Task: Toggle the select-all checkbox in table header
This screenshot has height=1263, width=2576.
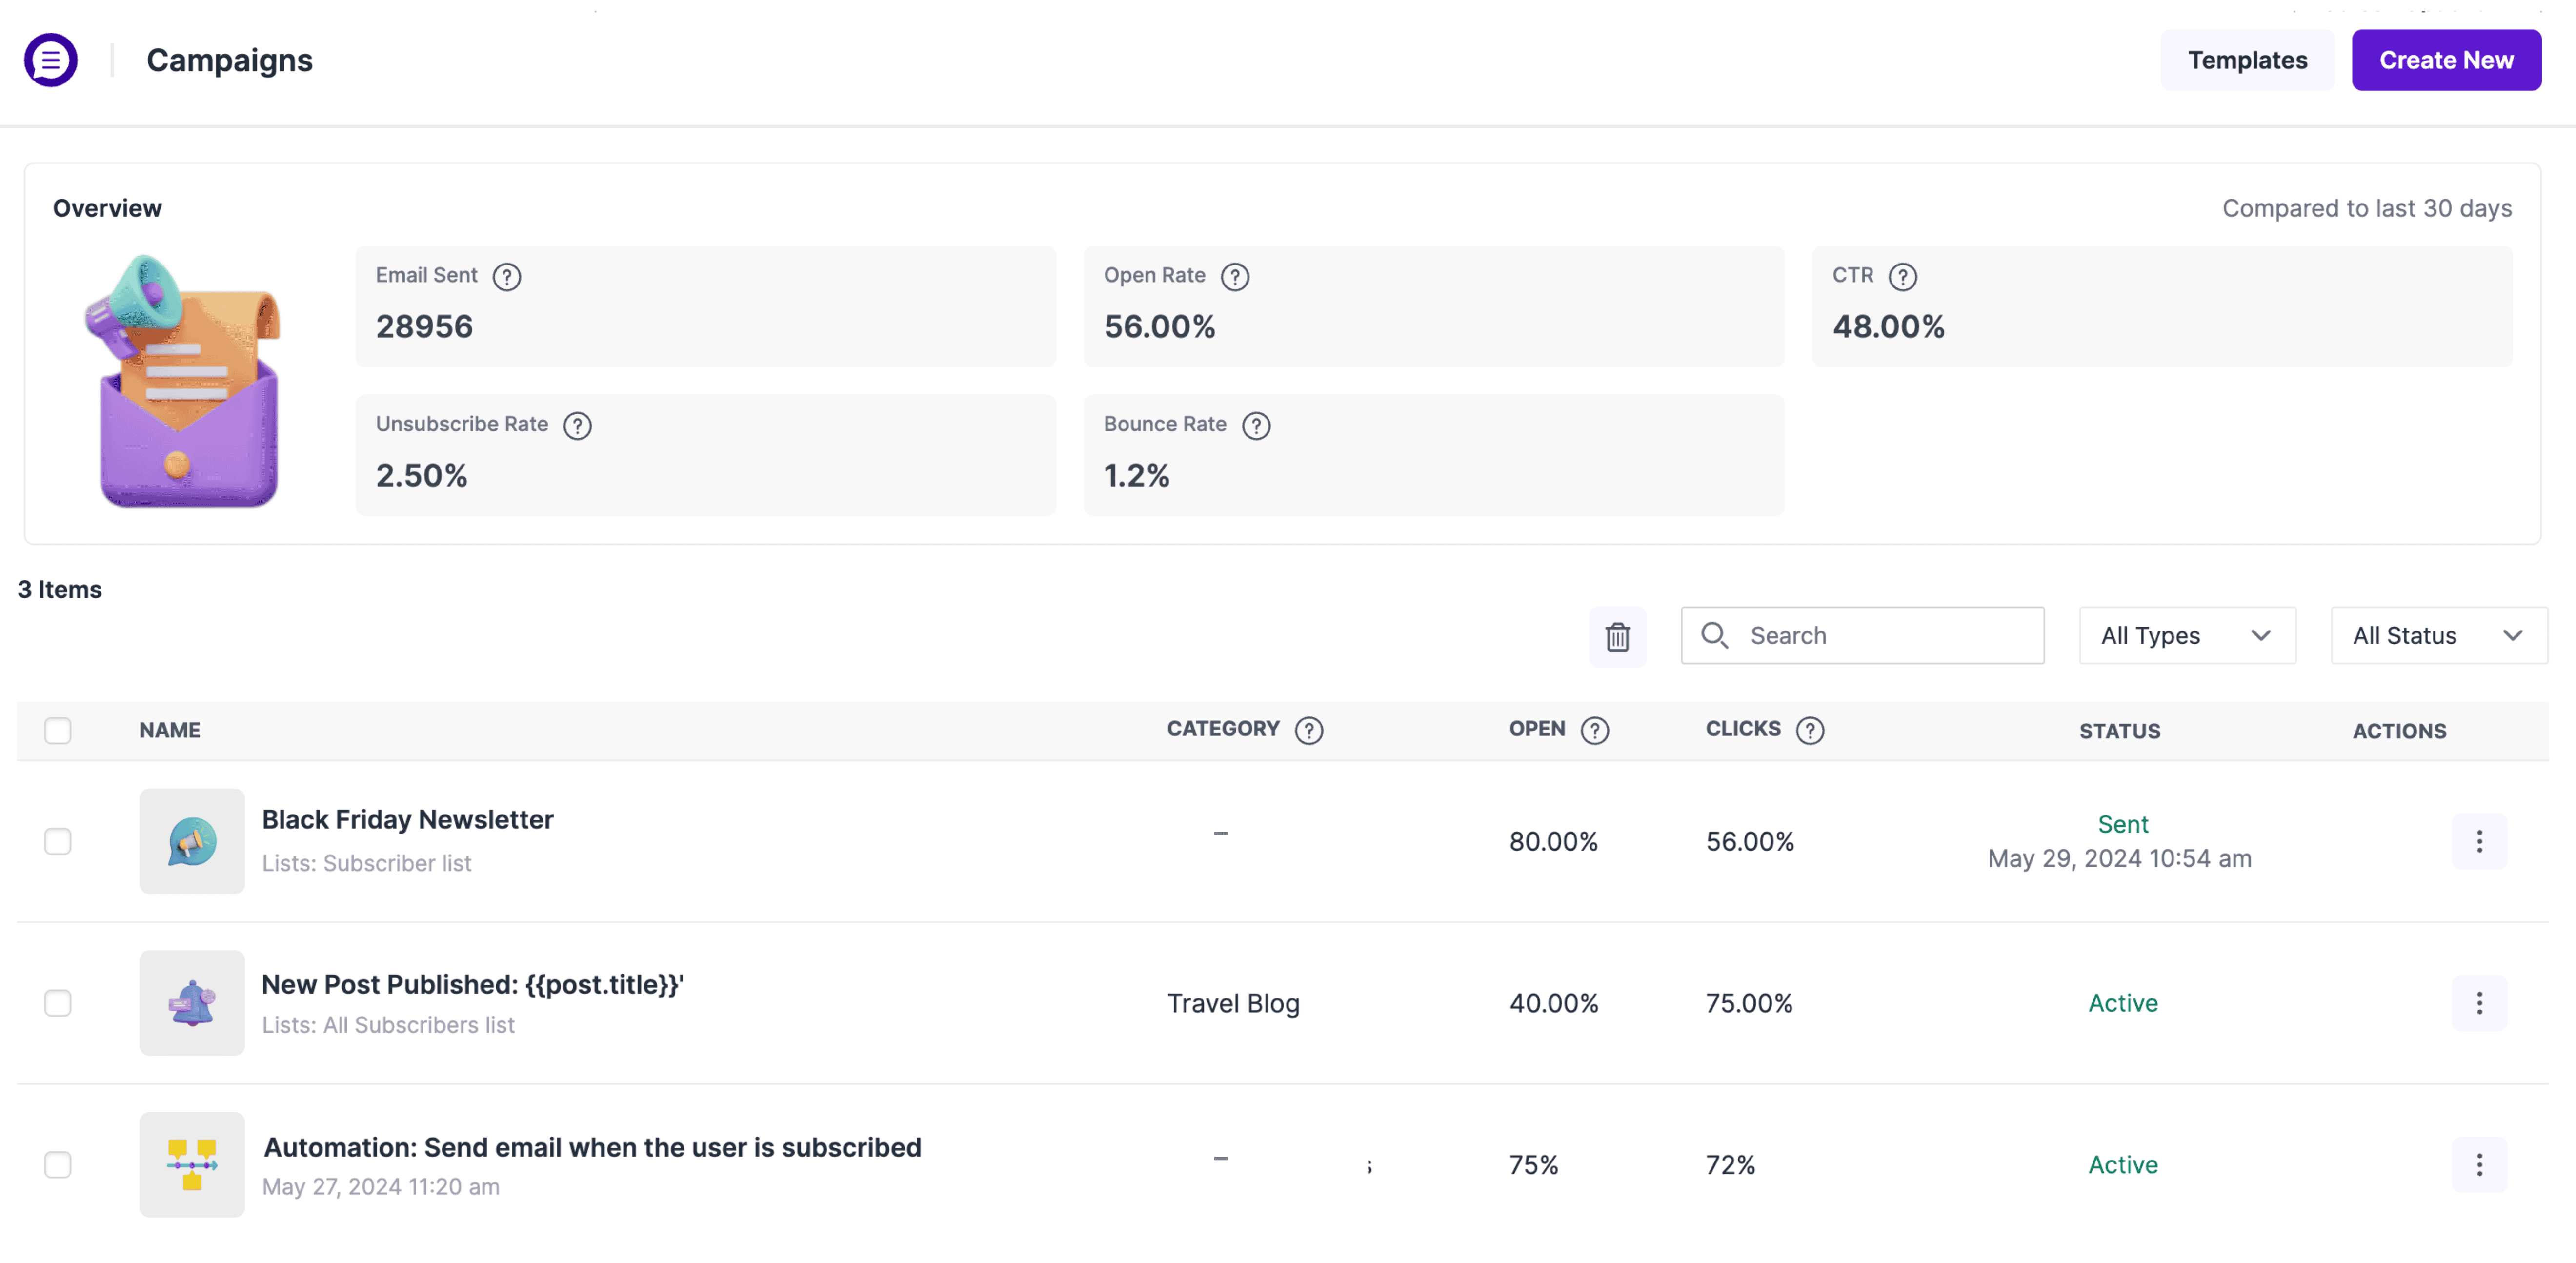Action: click(x=58, y=731)
